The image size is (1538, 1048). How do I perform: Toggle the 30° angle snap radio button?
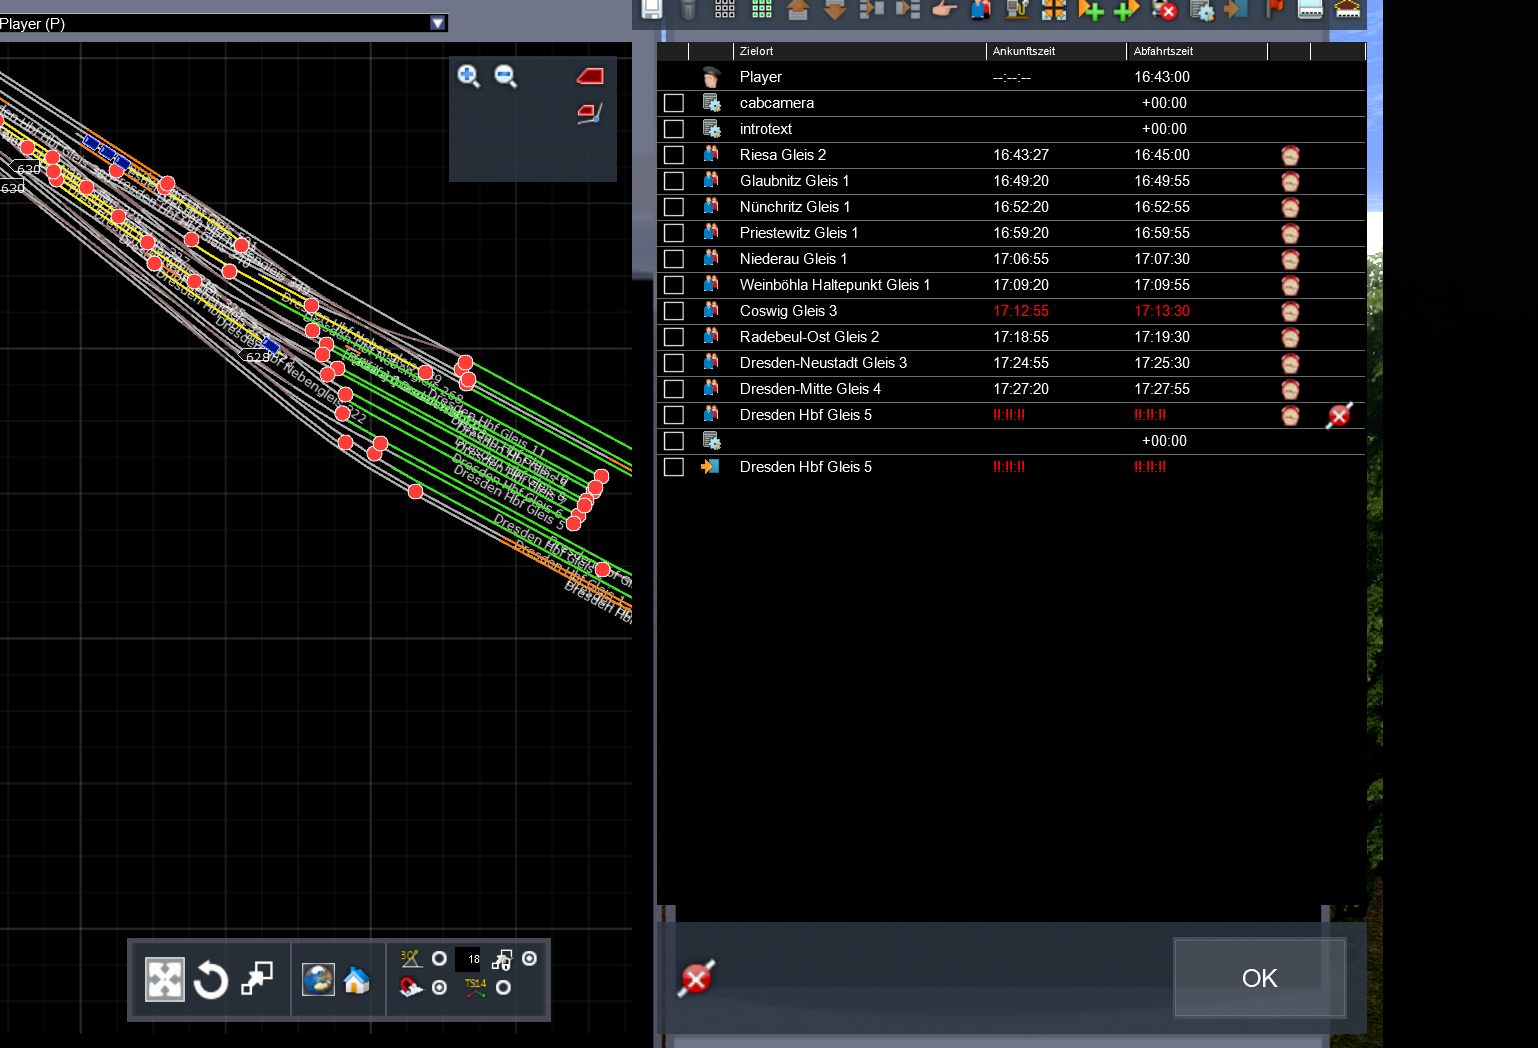(x=439, y=959)
